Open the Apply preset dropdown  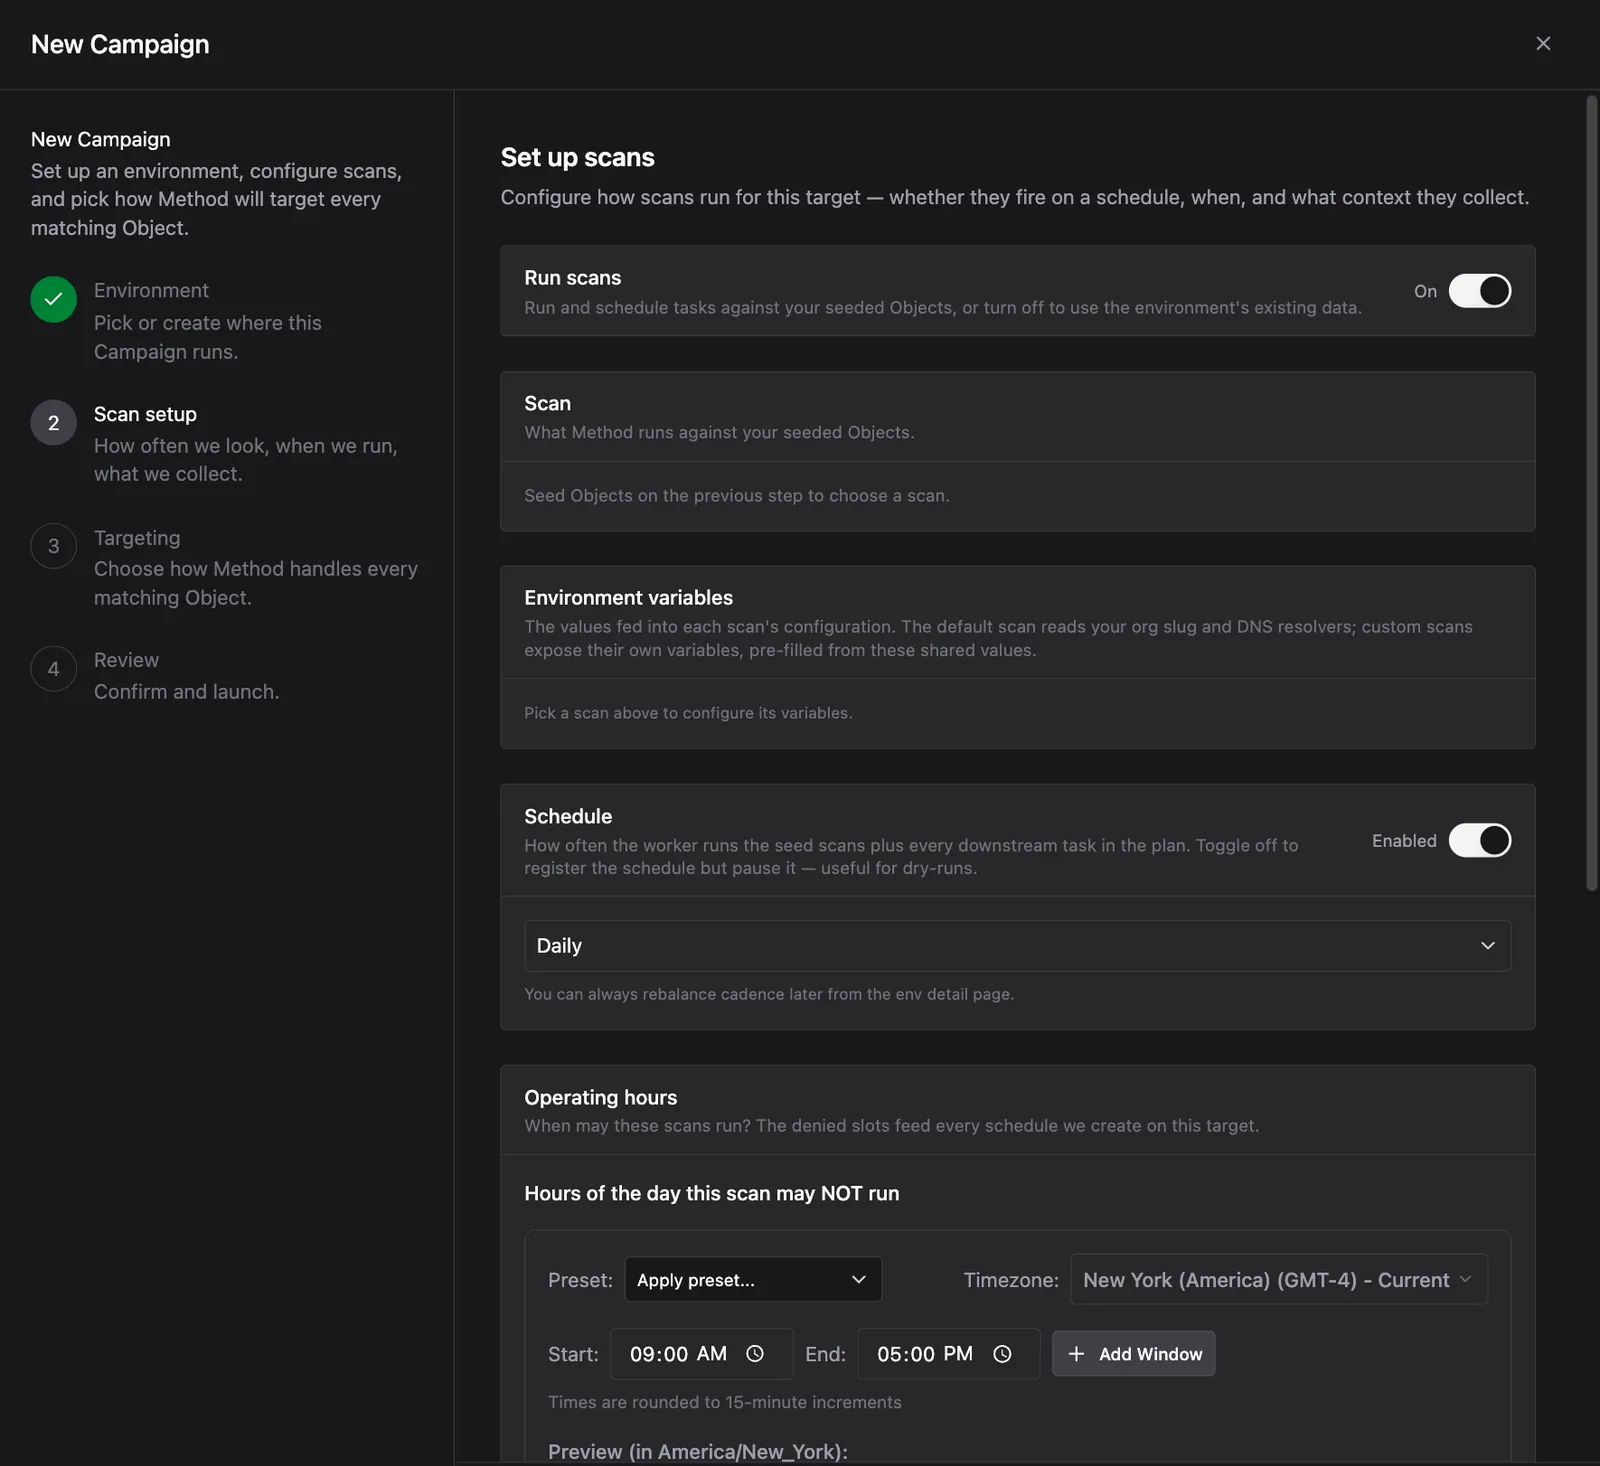tap(753, 1279)
